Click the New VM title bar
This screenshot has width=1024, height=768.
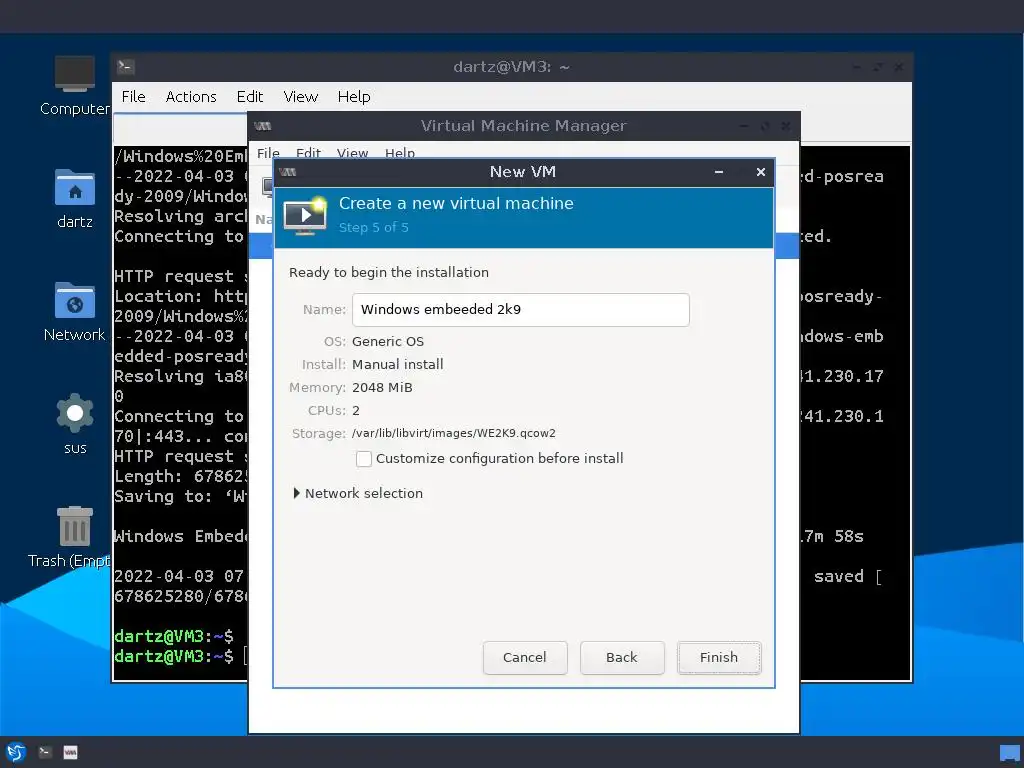(524, 172)
